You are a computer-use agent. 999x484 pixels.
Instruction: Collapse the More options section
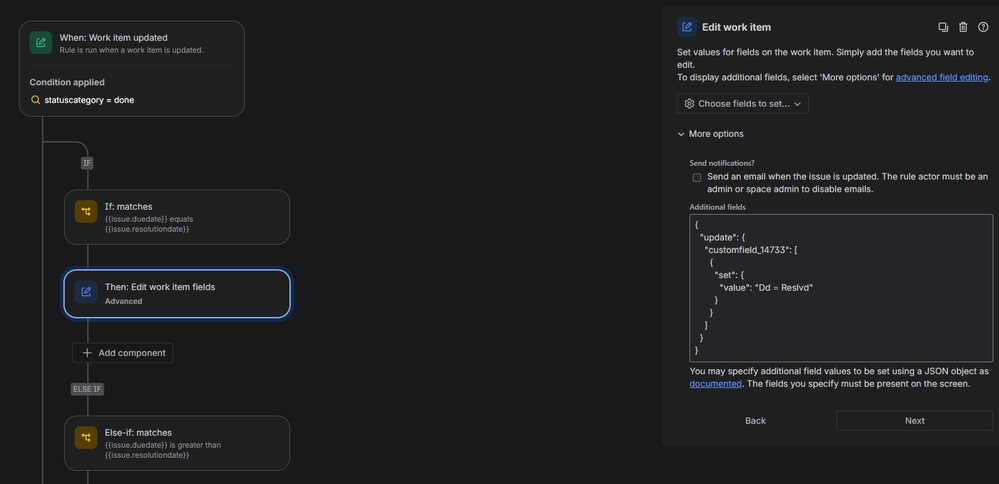click(710, 134)
